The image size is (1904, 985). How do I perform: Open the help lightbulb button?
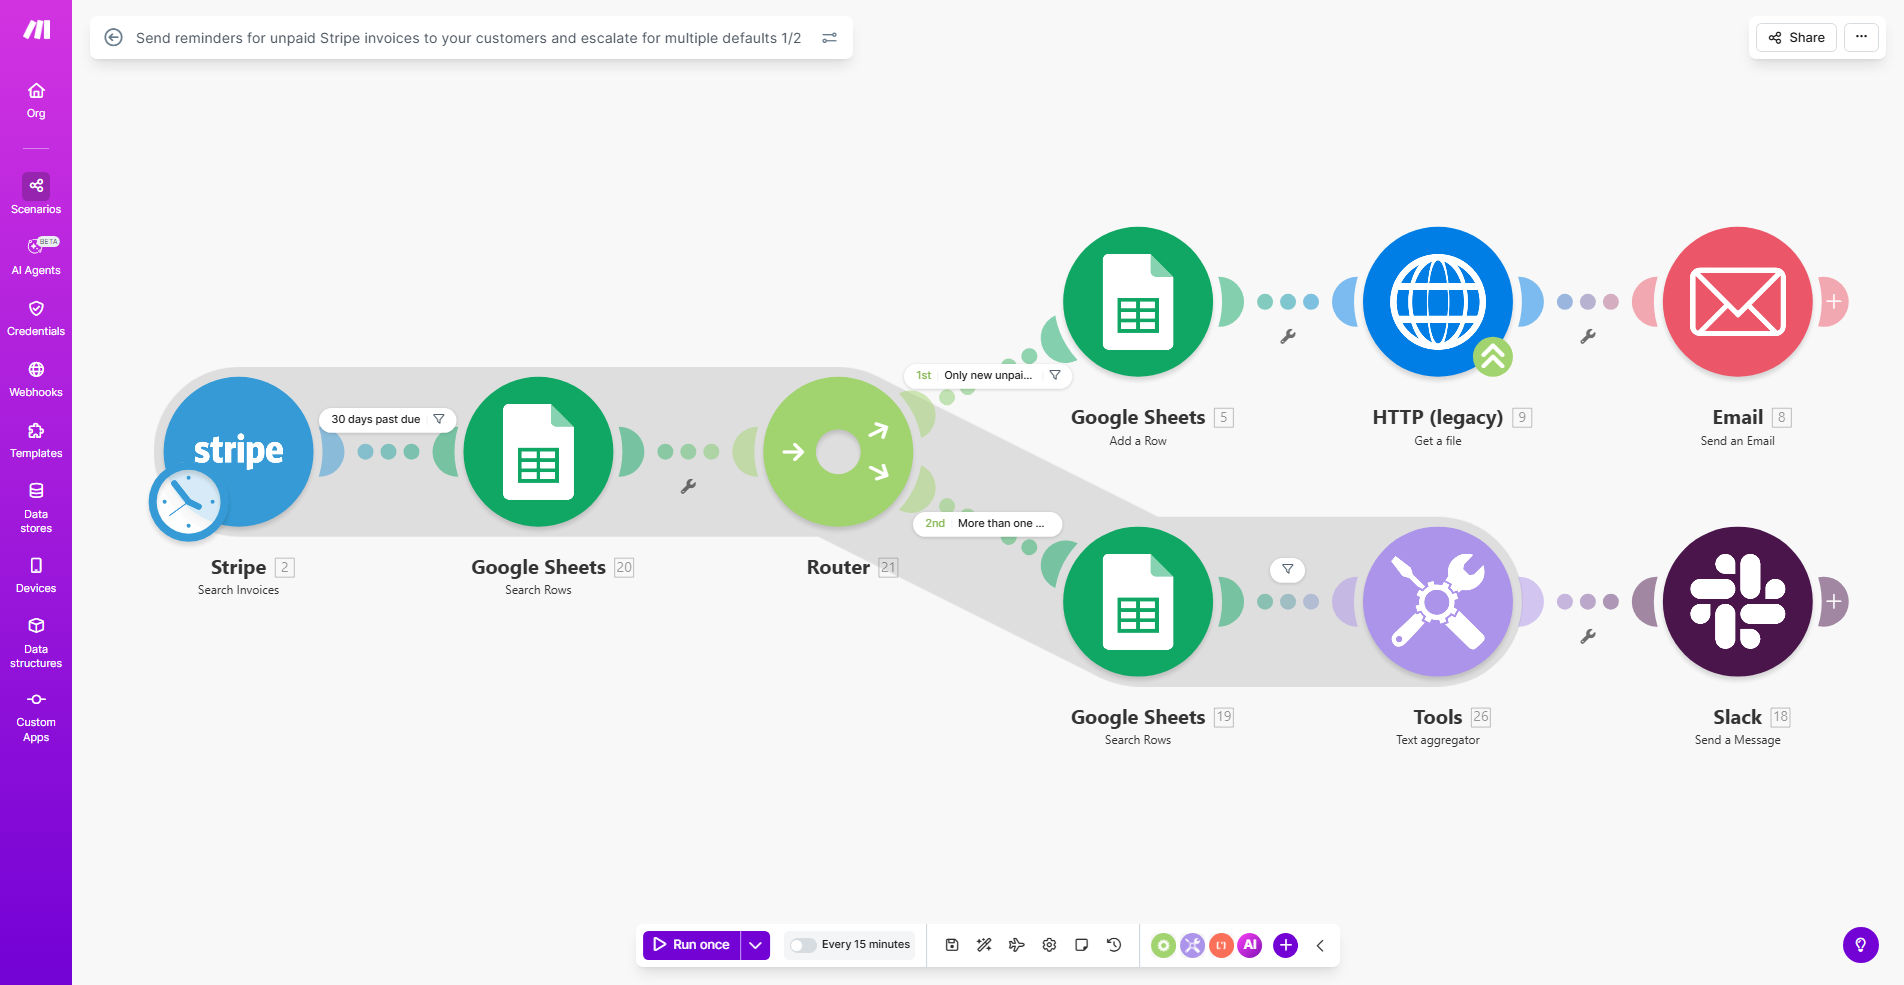(1861, 945)
